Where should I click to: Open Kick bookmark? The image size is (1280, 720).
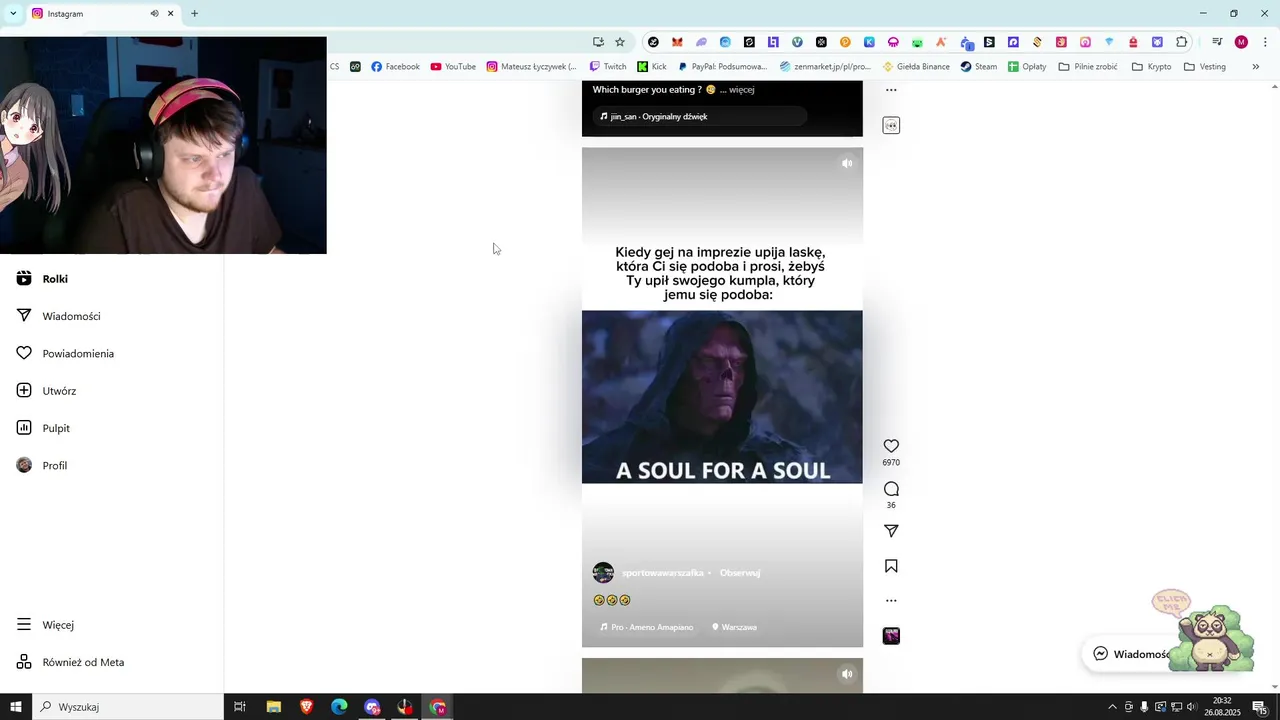click(x=652, y=67)
